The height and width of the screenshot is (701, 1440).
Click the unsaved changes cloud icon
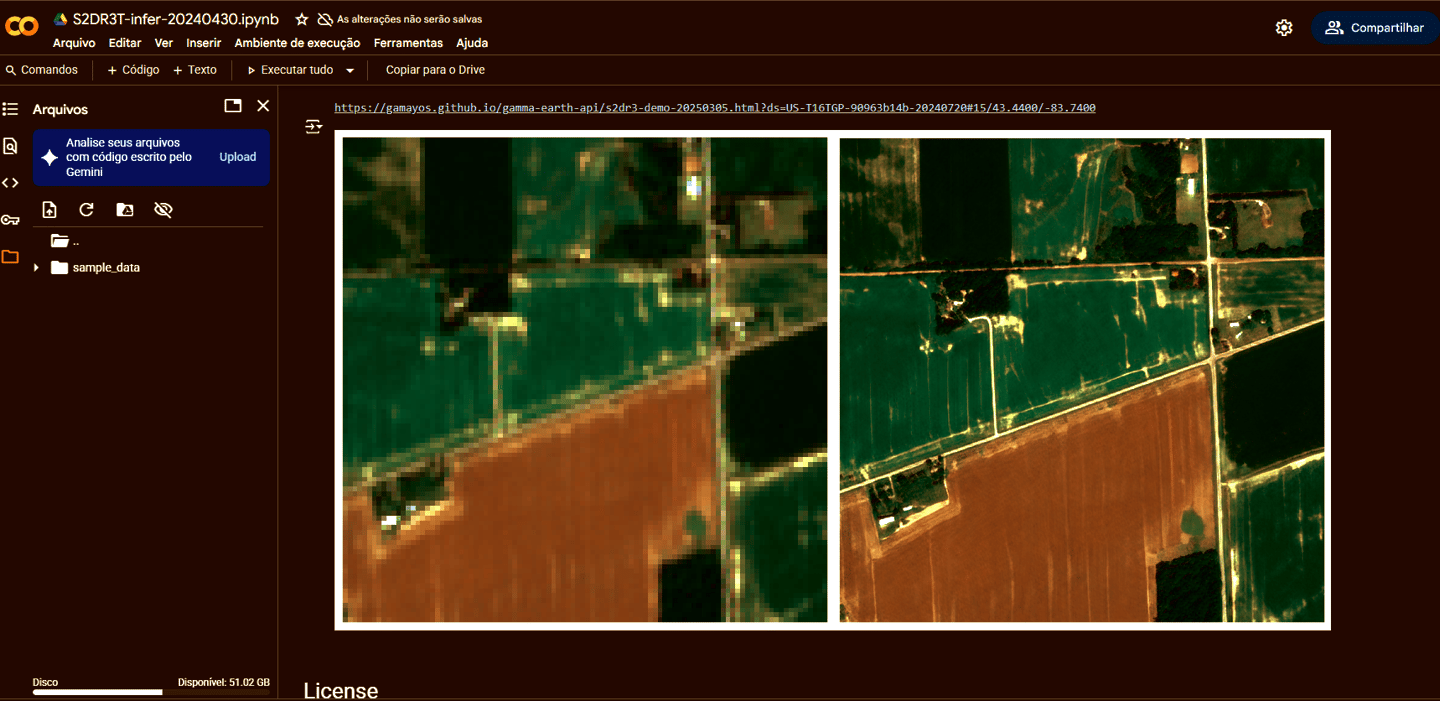[325, 19]
